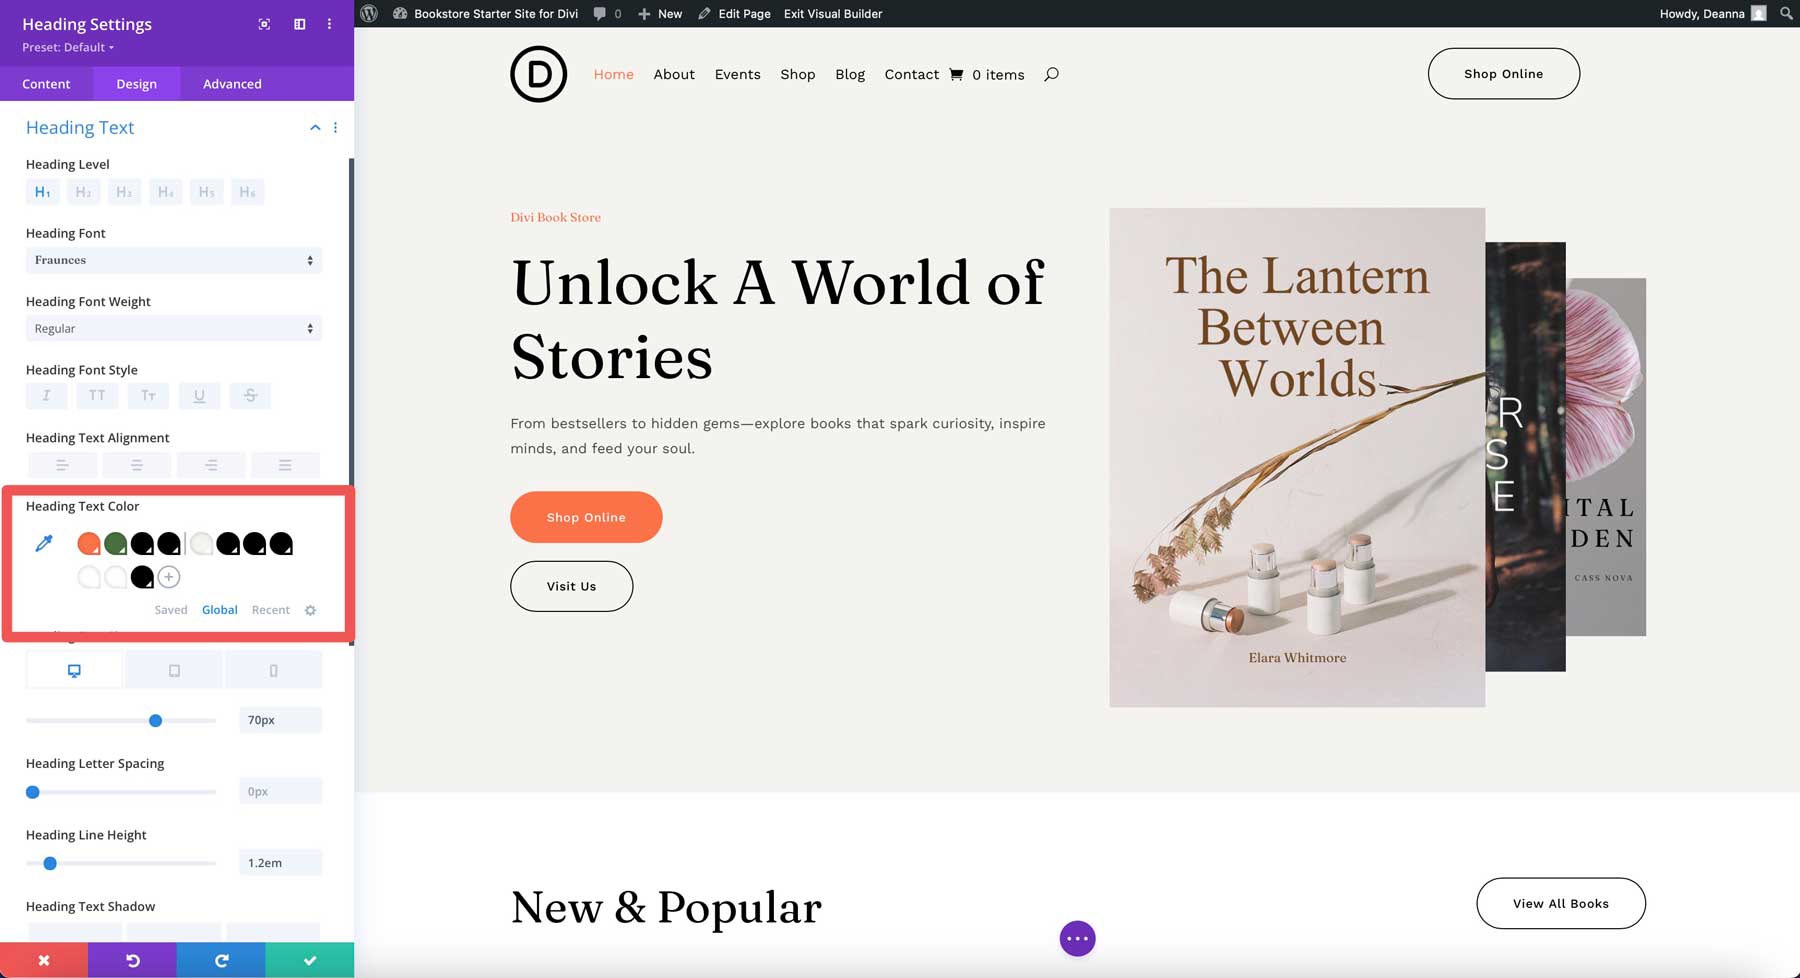Click the Shop Online button in hero section
Viewport: 1800px width, 978px height.
click(x=586, y=517)
